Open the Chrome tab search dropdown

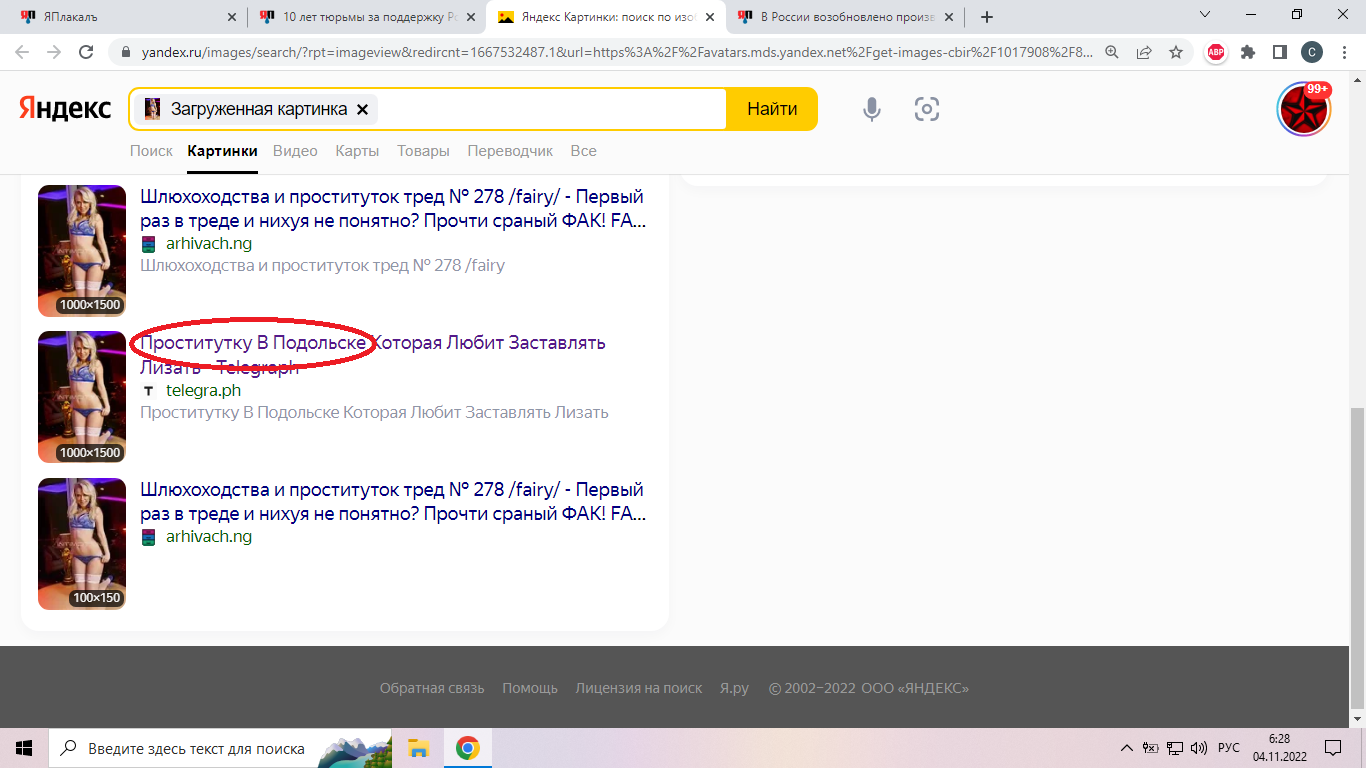pyautogui.click(x=1205, y=15)
